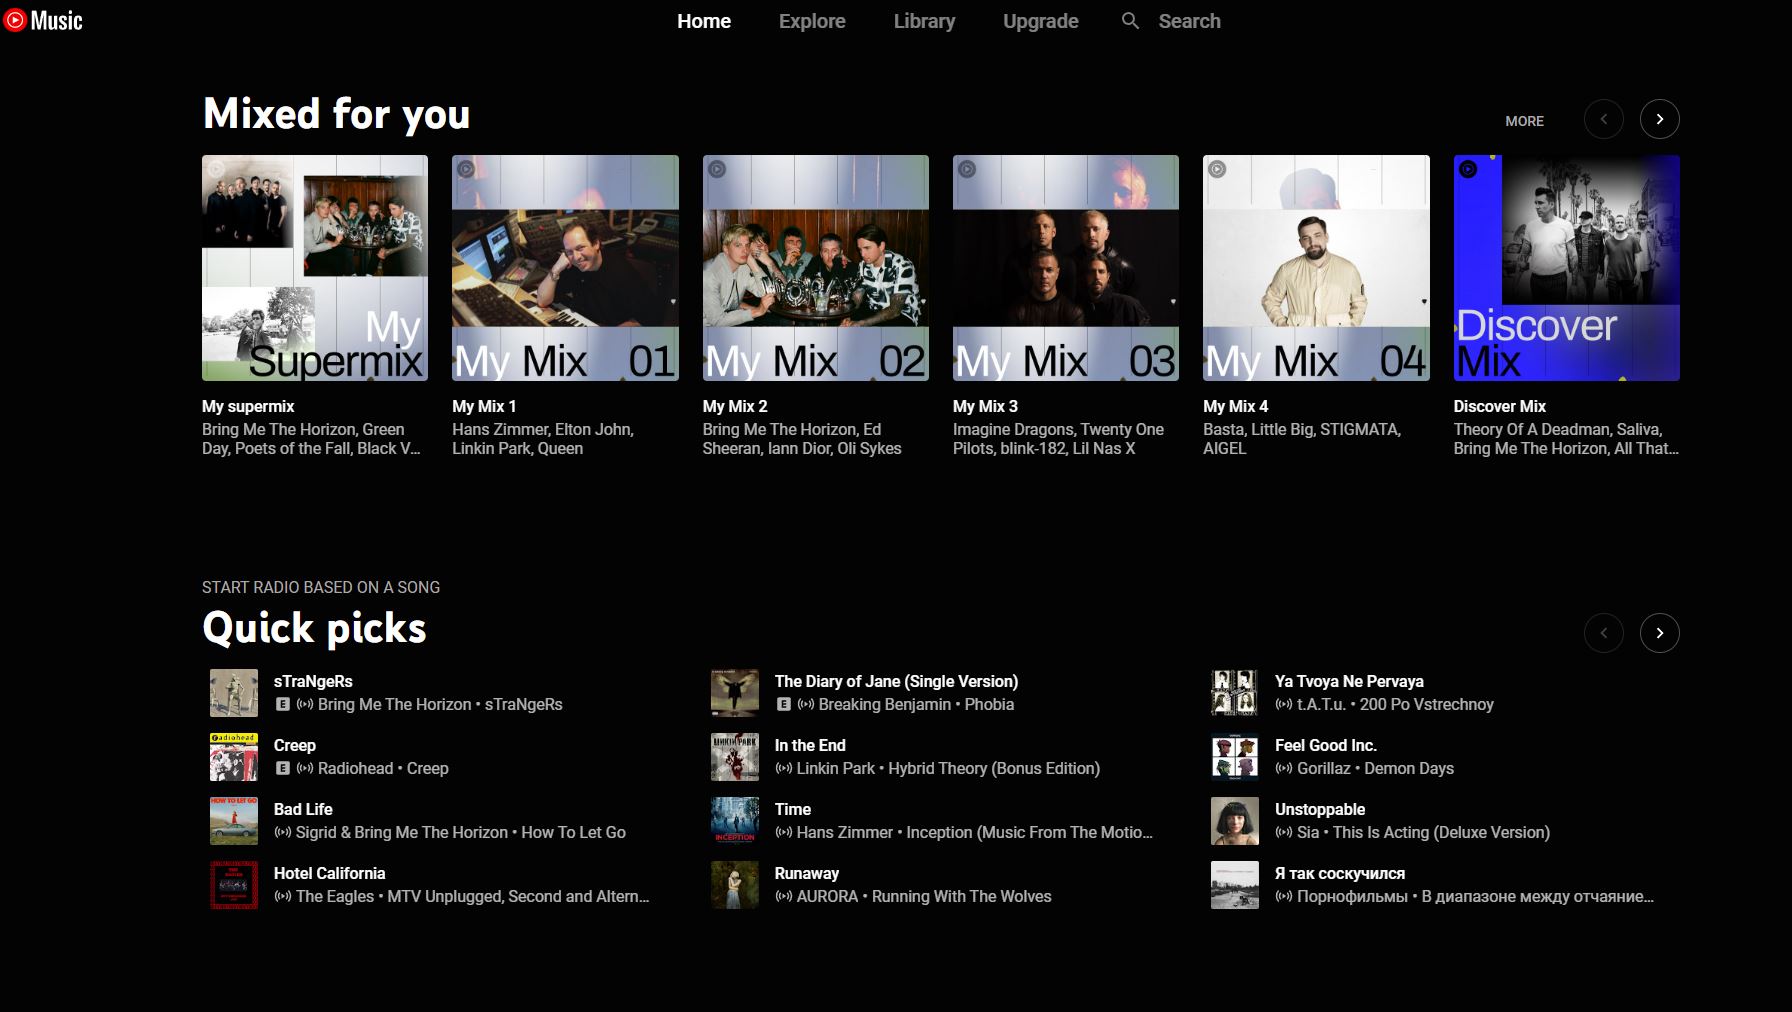Open 200 Po Vstrechnoy album link

click(1427, 704)
